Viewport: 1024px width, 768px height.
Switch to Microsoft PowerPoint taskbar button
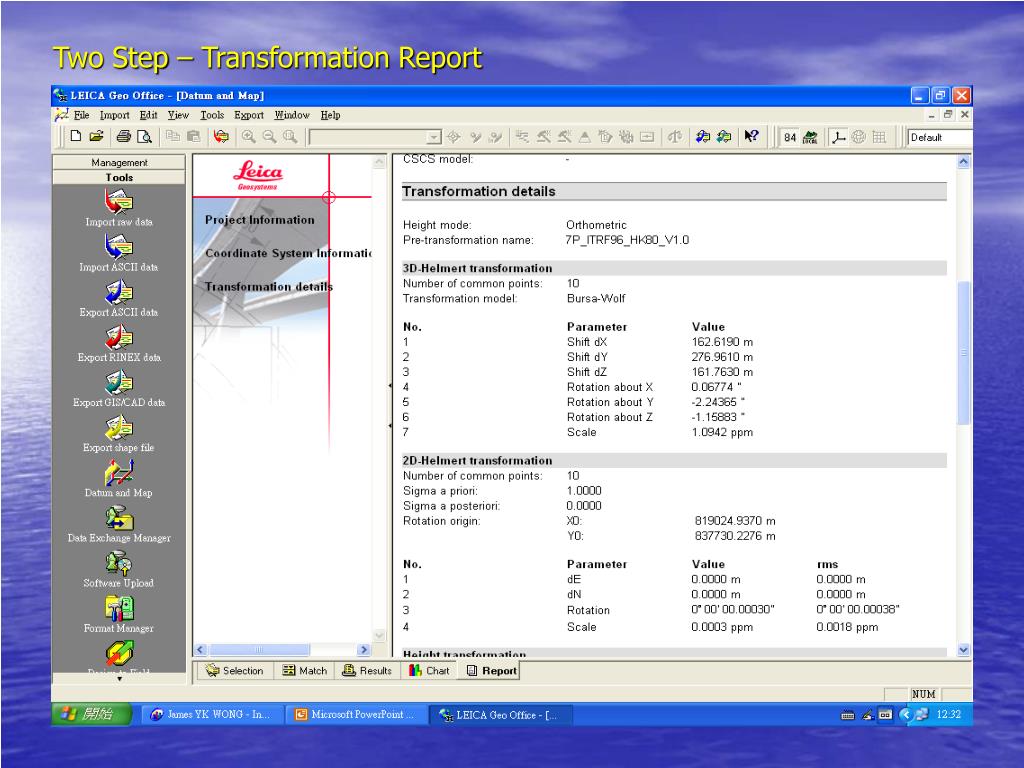[356, 714]
